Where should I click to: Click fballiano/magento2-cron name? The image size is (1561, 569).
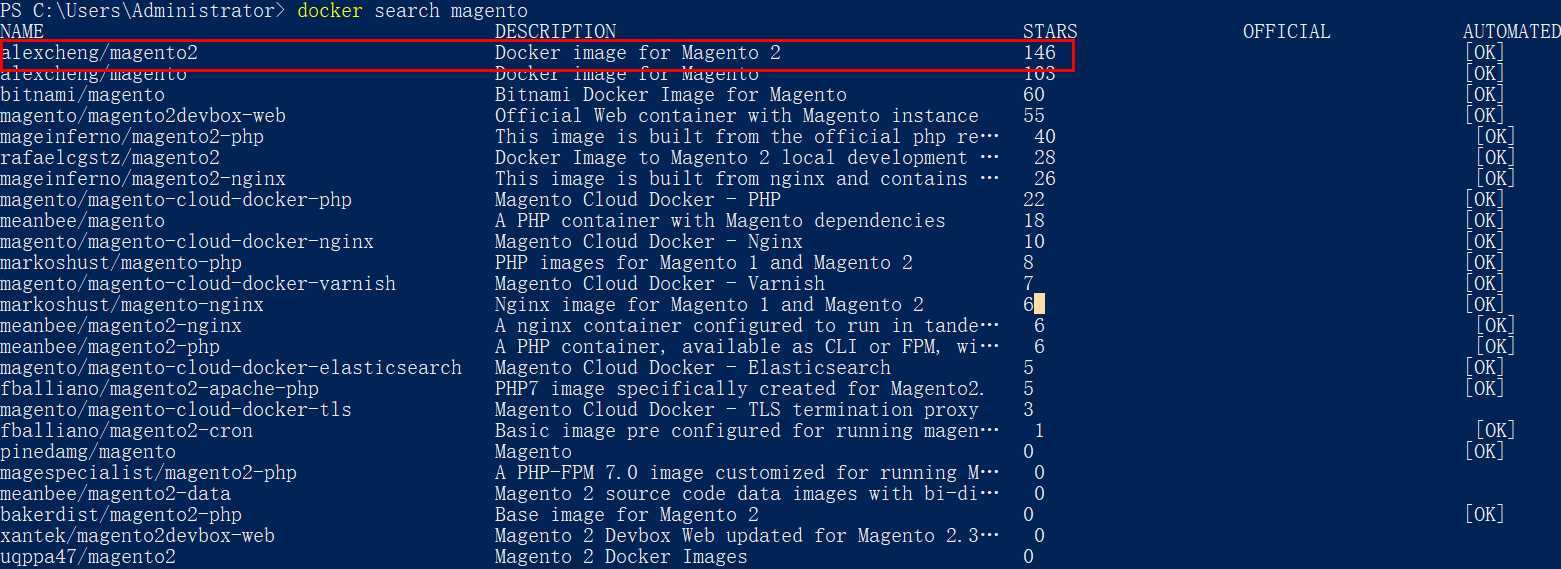(126, 431)
